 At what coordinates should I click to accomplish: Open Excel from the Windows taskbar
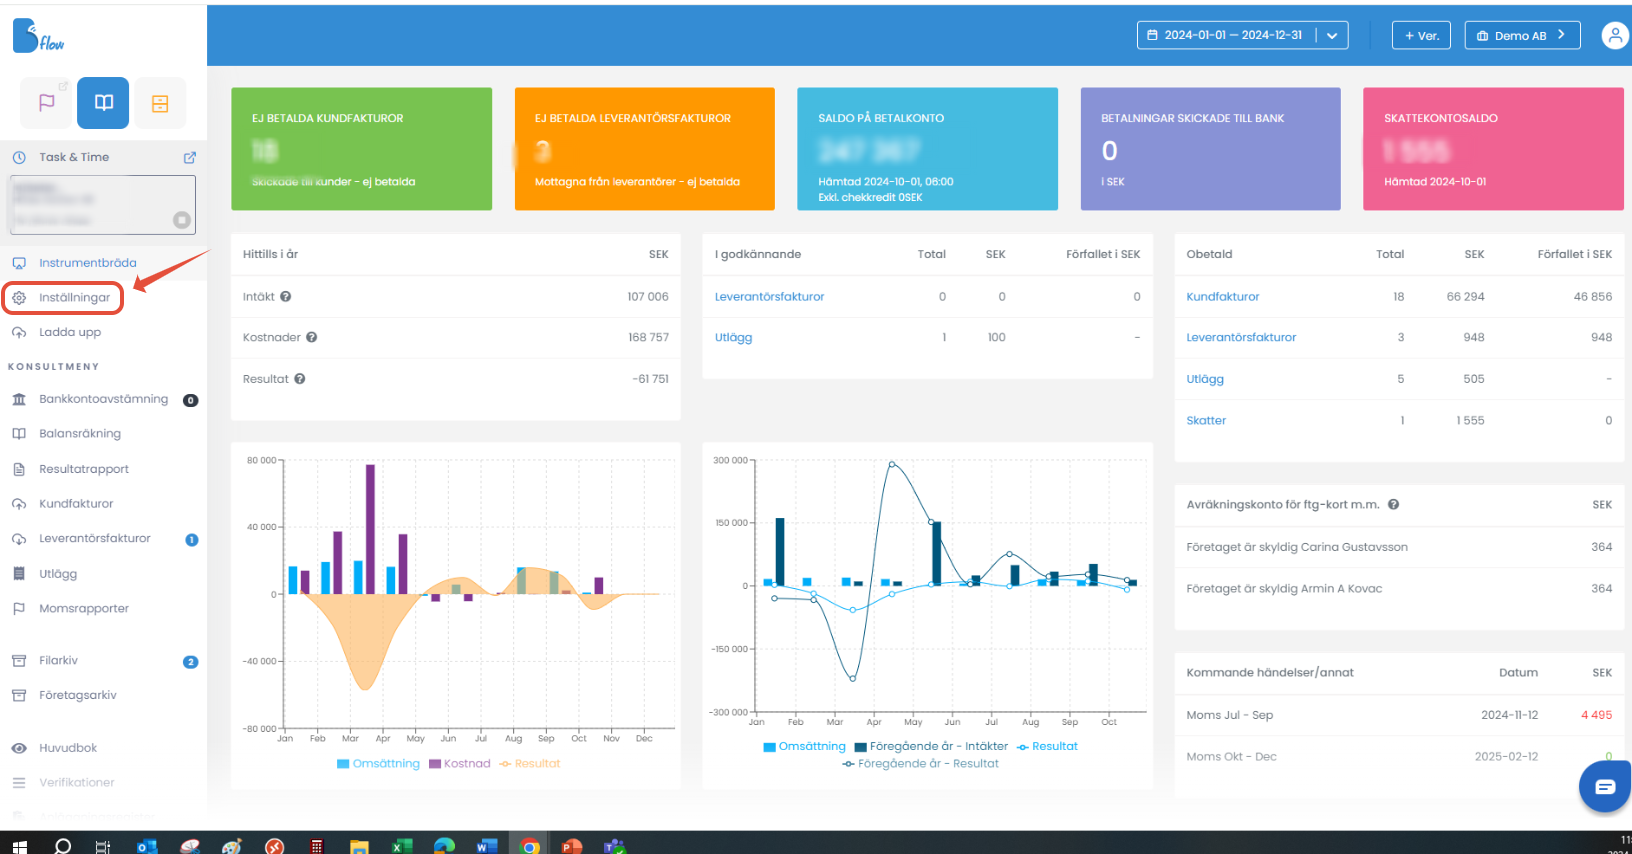(x=402, y=846)
